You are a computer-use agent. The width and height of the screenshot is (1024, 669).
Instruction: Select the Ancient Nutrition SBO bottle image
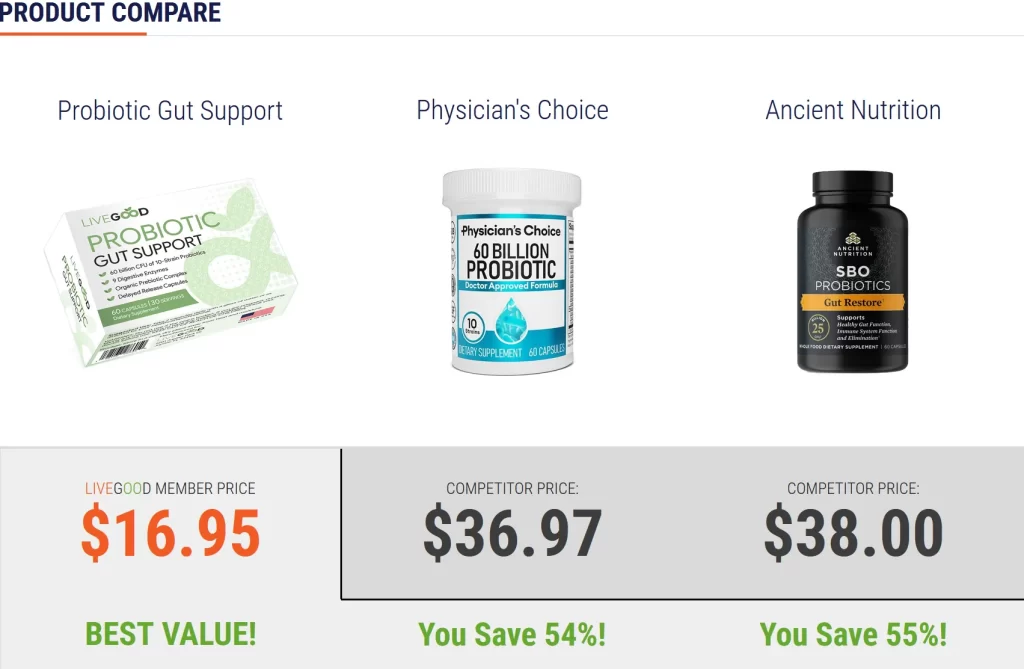(852, 272)
